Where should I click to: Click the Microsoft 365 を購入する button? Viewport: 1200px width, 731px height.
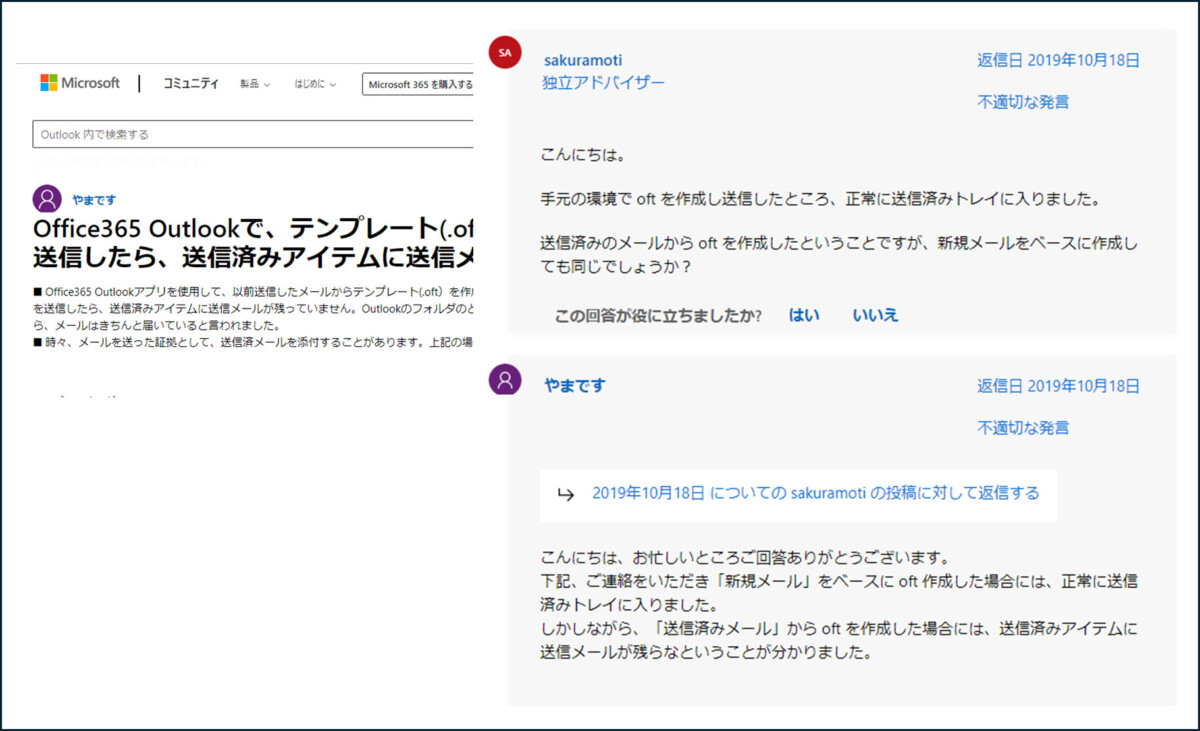[418, 84]
